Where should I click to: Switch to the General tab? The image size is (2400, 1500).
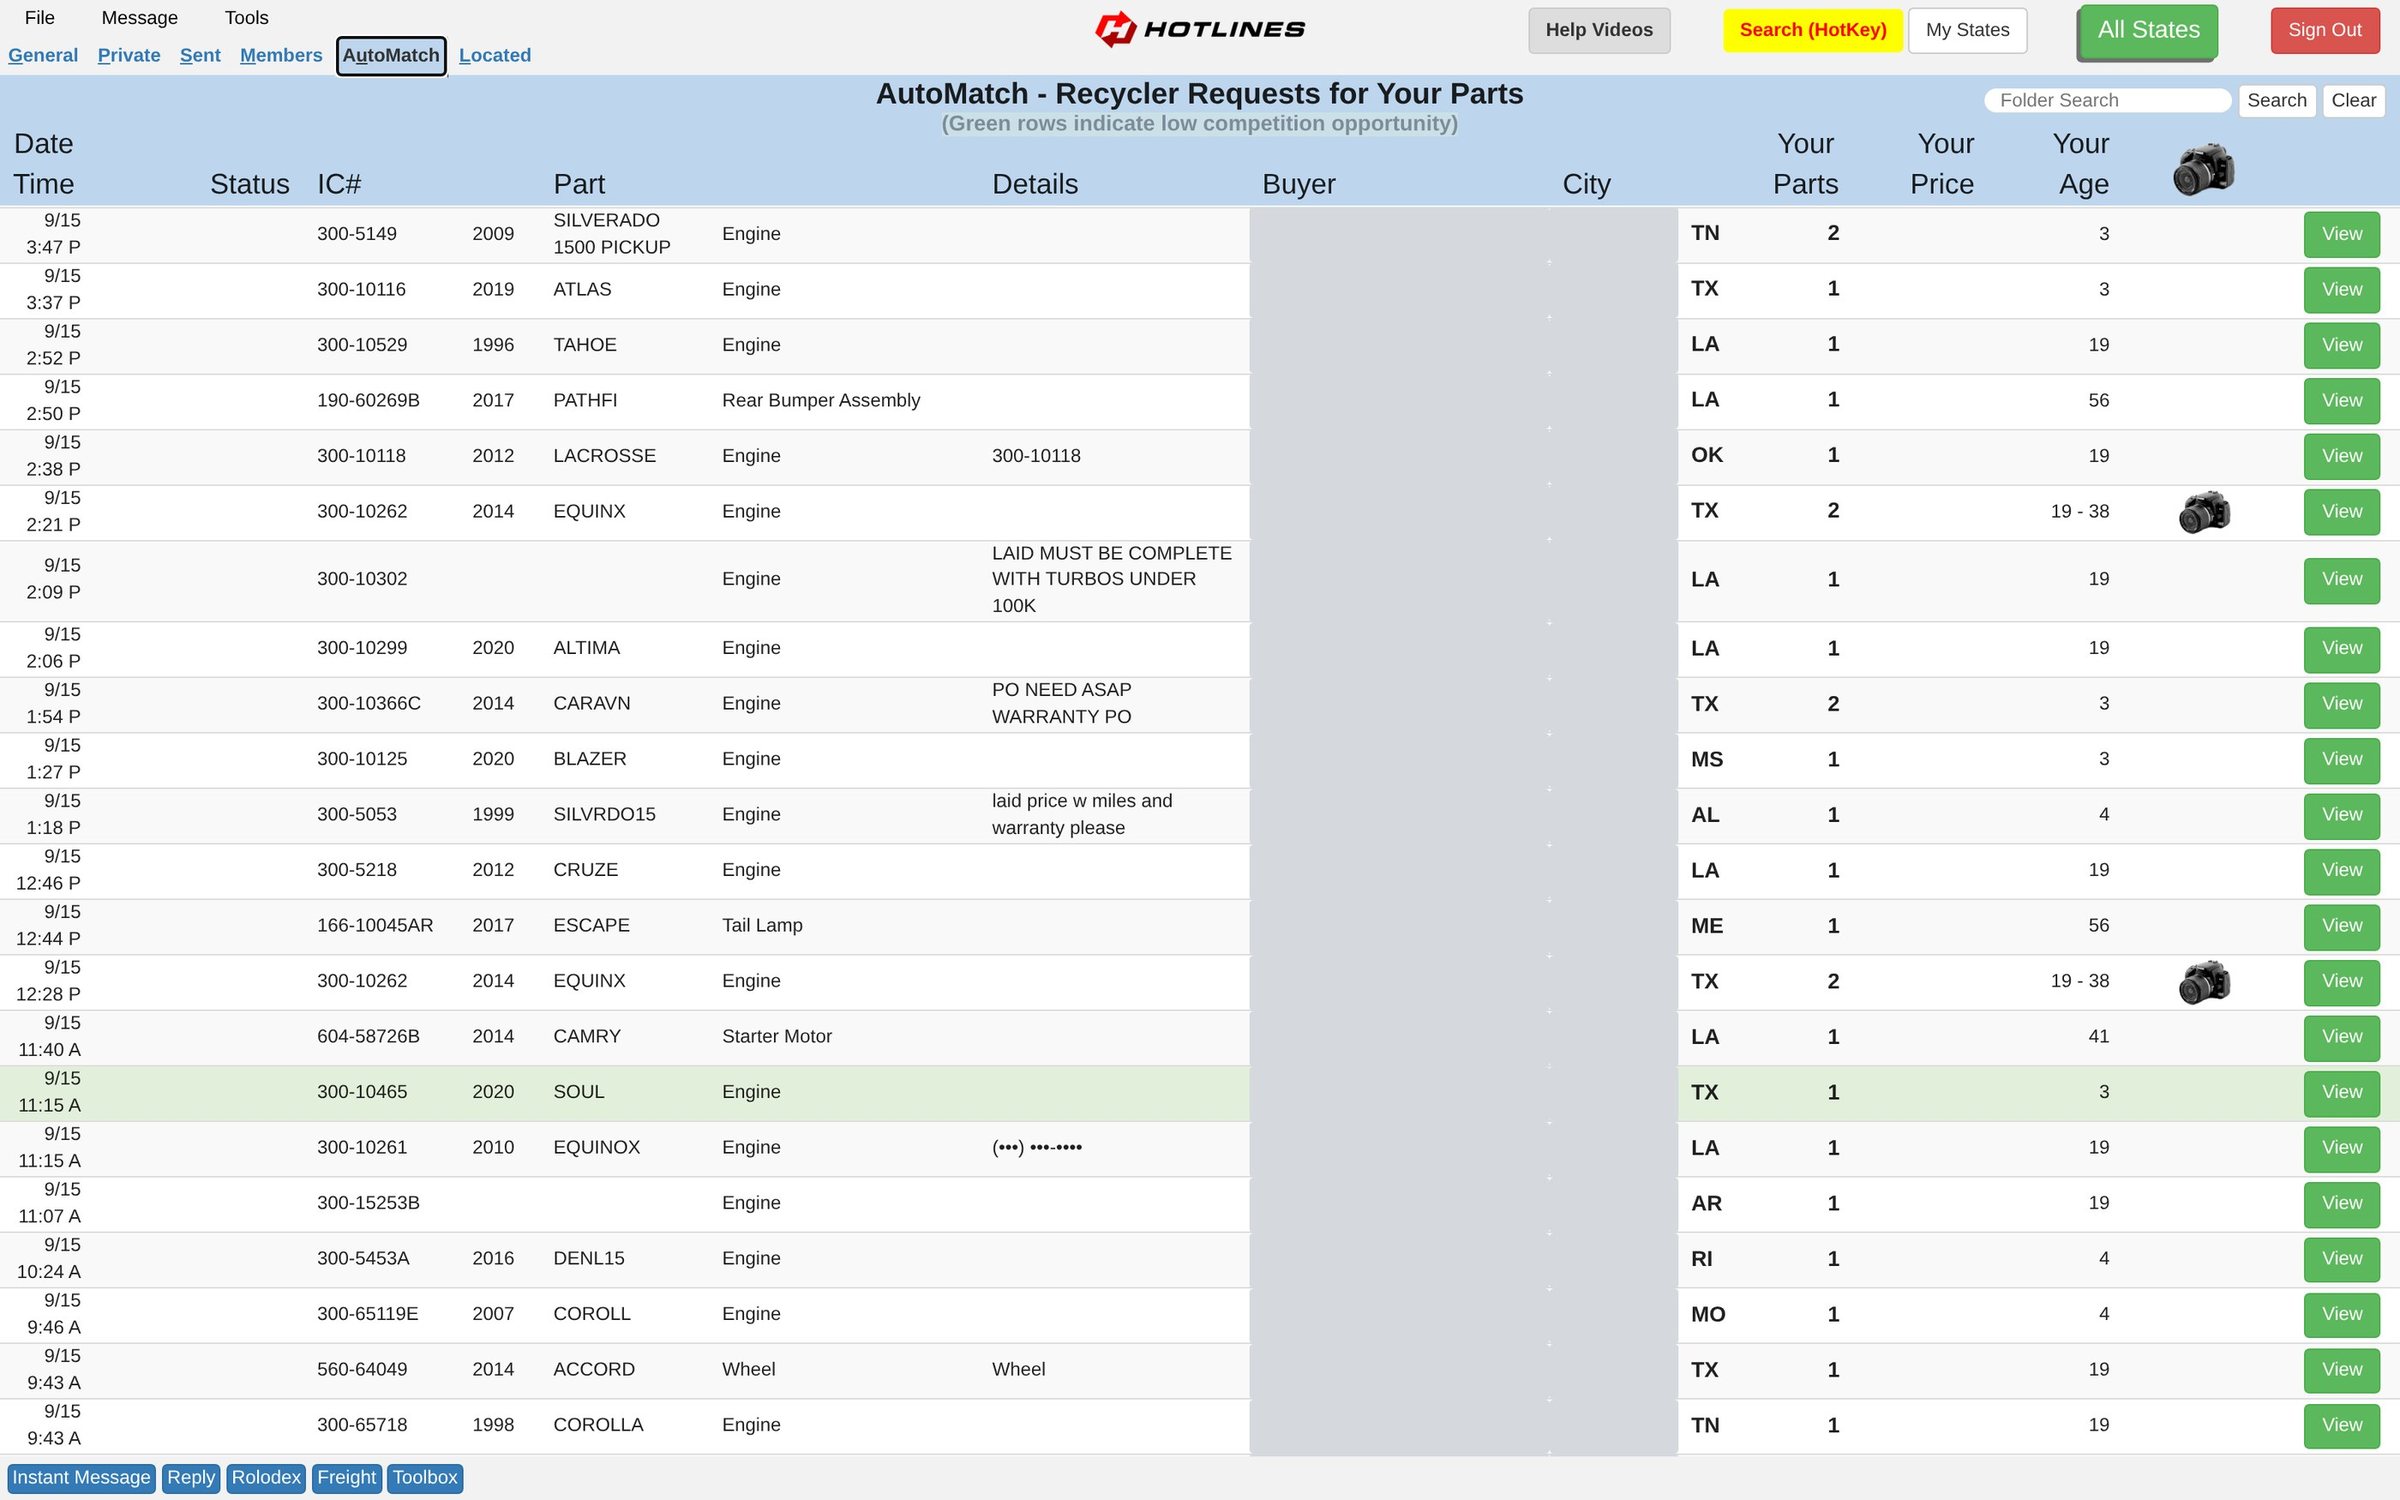pyautogui.click(x=43, y=55)
